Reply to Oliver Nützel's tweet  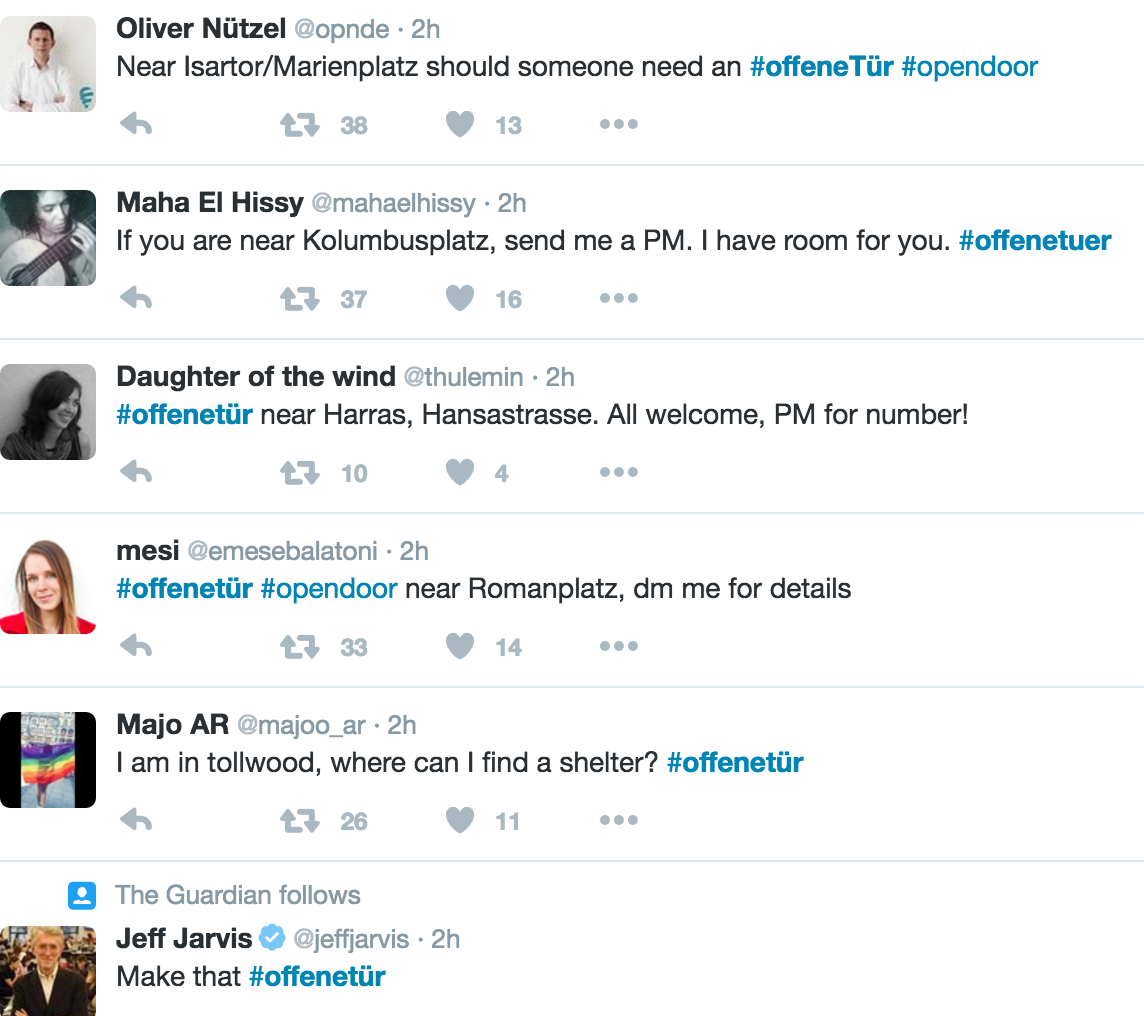point(135,125)
